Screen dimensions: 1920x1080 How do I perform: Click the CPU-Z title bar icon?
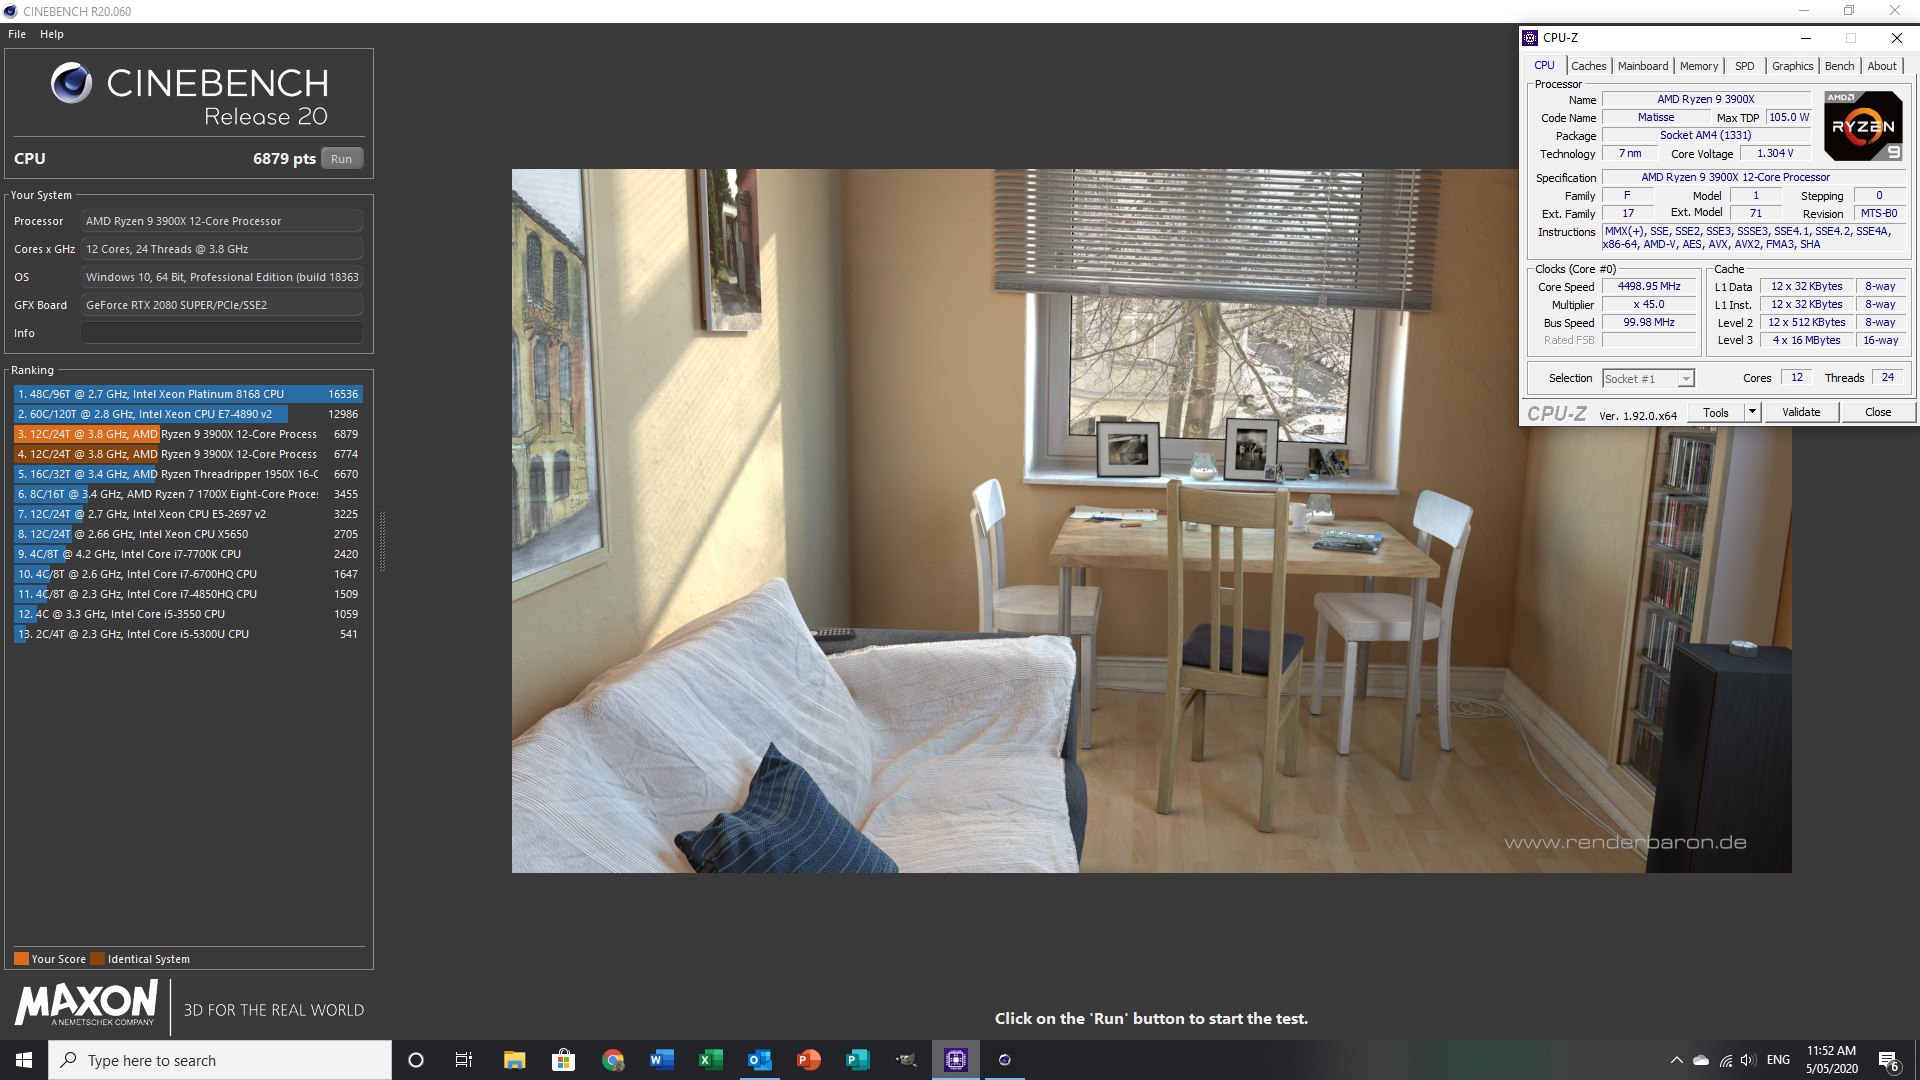click(x=1530, y=38)
